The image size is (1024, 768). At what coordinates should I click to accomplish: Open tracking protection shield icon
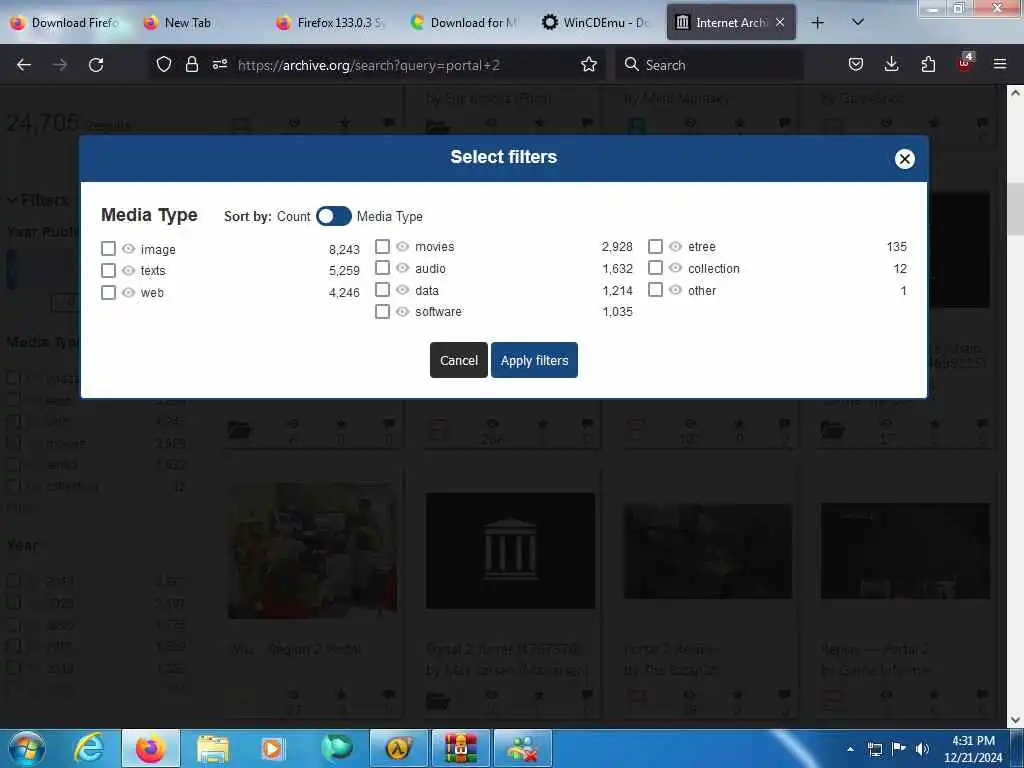pyautogui.click(x=164, y=65)
